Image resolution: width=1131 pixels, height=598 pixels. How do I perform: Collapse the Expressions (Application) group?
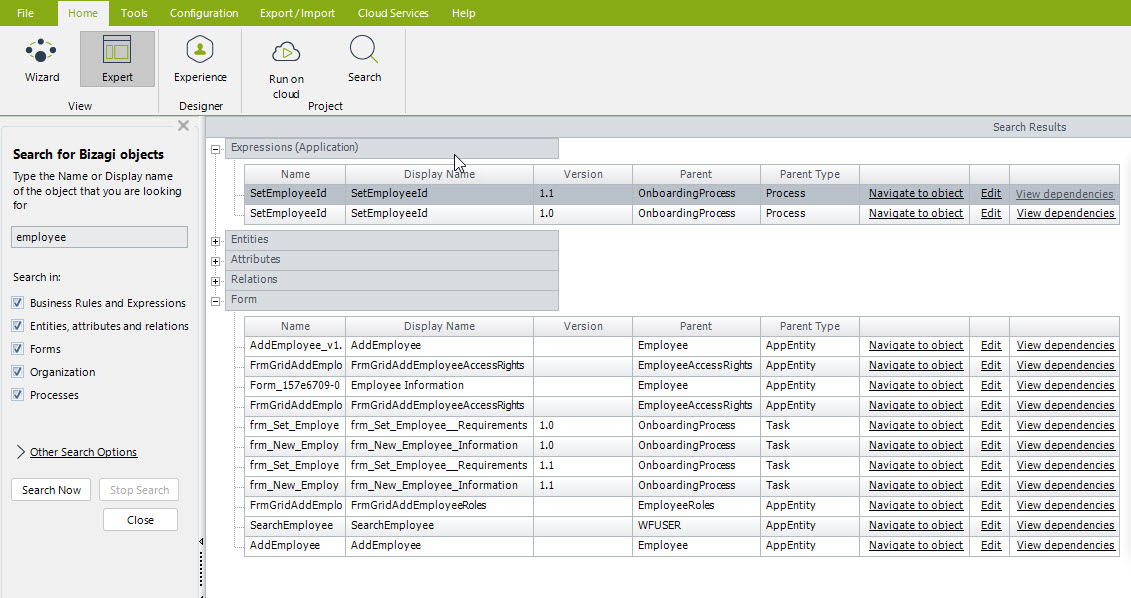(215, 149)
